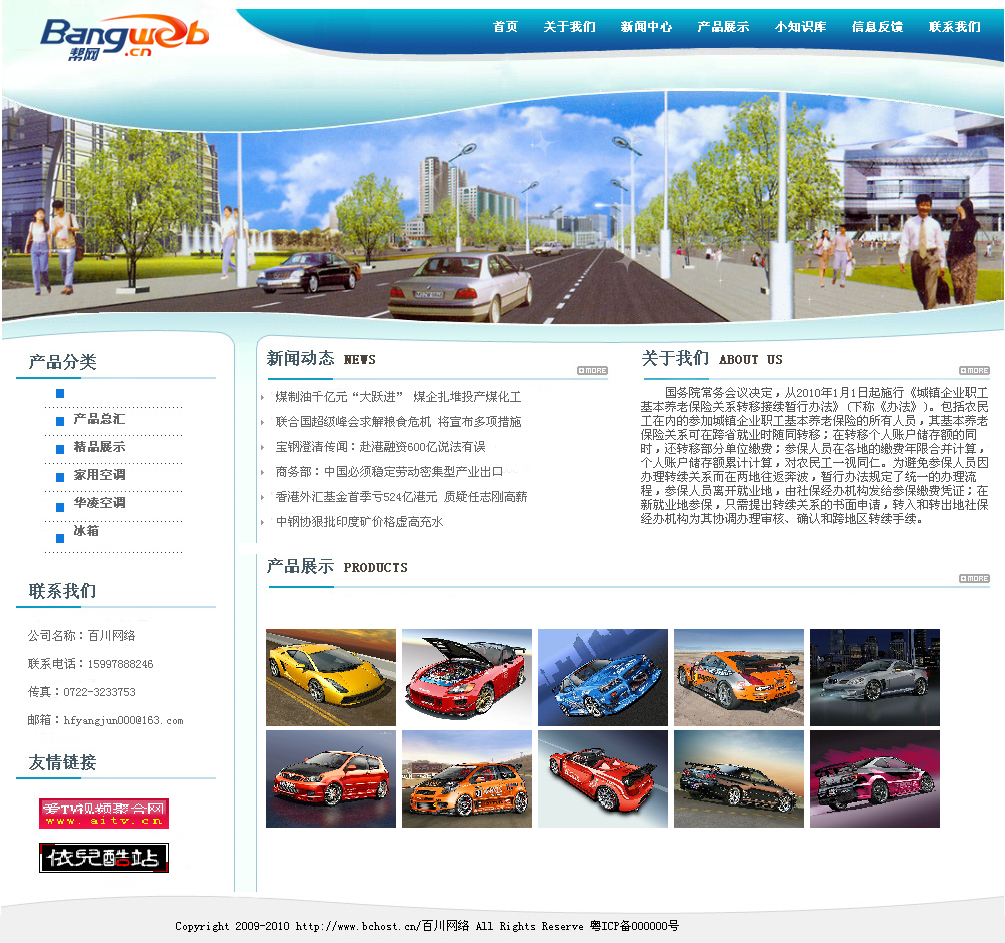Click the MORE icon beside 新闻动态 NEWS
The image size is (1005, 943).
pyautogui.click(x=592, y=371)
